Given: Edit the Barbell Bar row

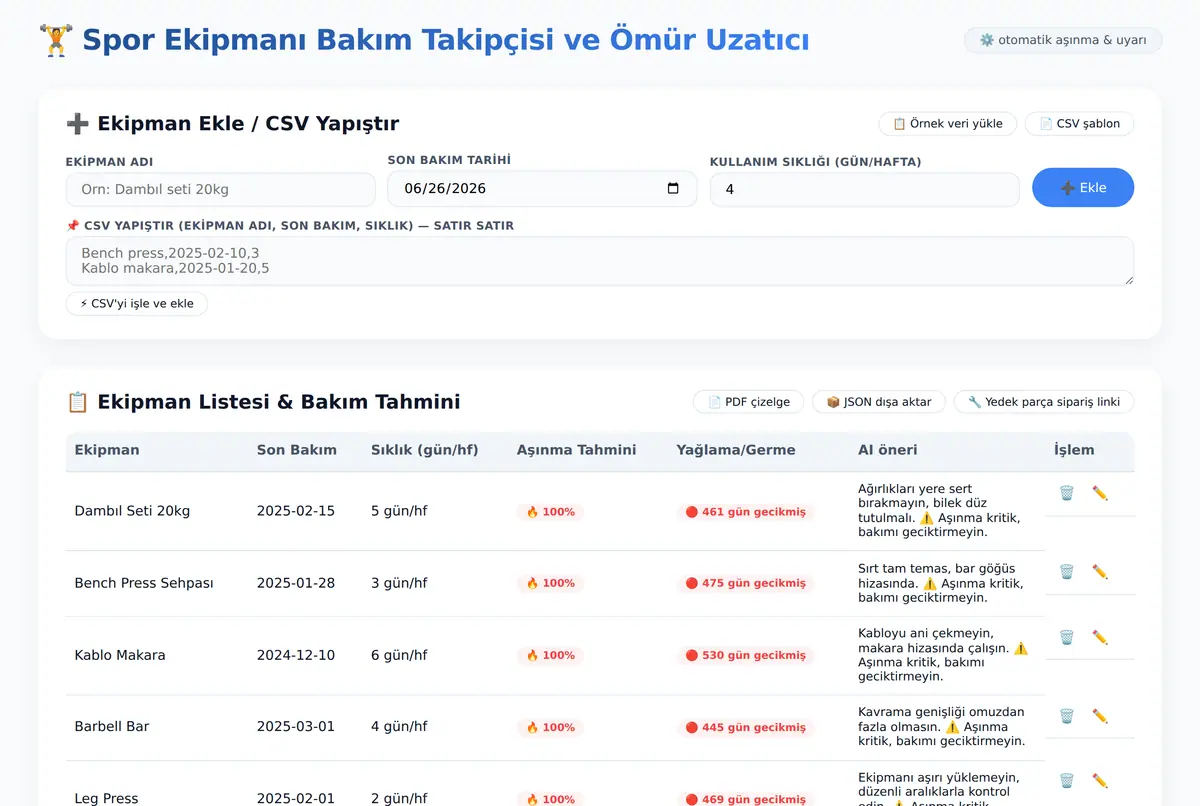Looking at the screenshot, I should pos(1100,716).
